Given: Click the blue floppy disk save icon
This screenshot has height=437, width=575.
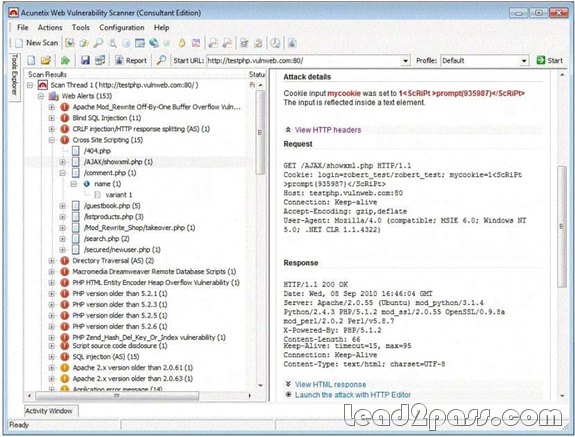Looking at the screenshot, I should coord(85,60).
